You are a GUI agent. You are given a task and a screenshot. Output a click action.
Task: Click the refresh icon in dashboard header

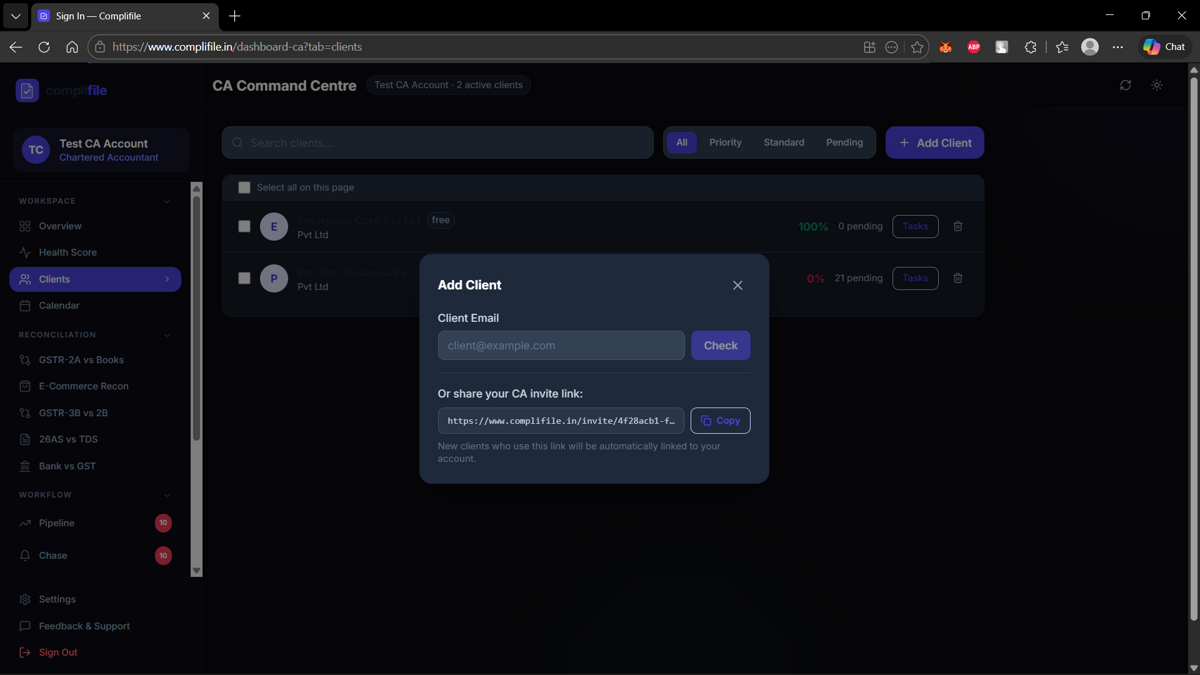[x=1125, y=85]
